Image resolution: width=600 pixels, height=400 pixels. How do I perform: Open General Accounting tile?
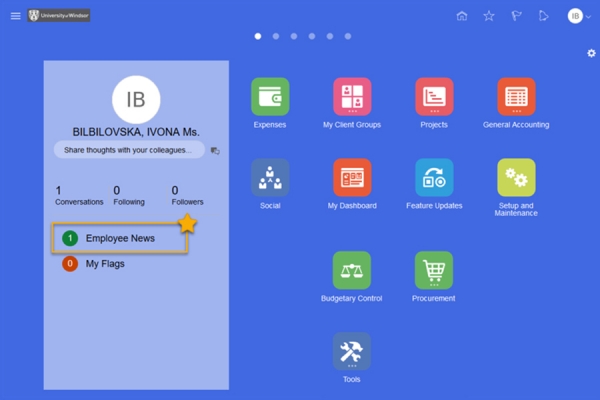click(516, 97)
